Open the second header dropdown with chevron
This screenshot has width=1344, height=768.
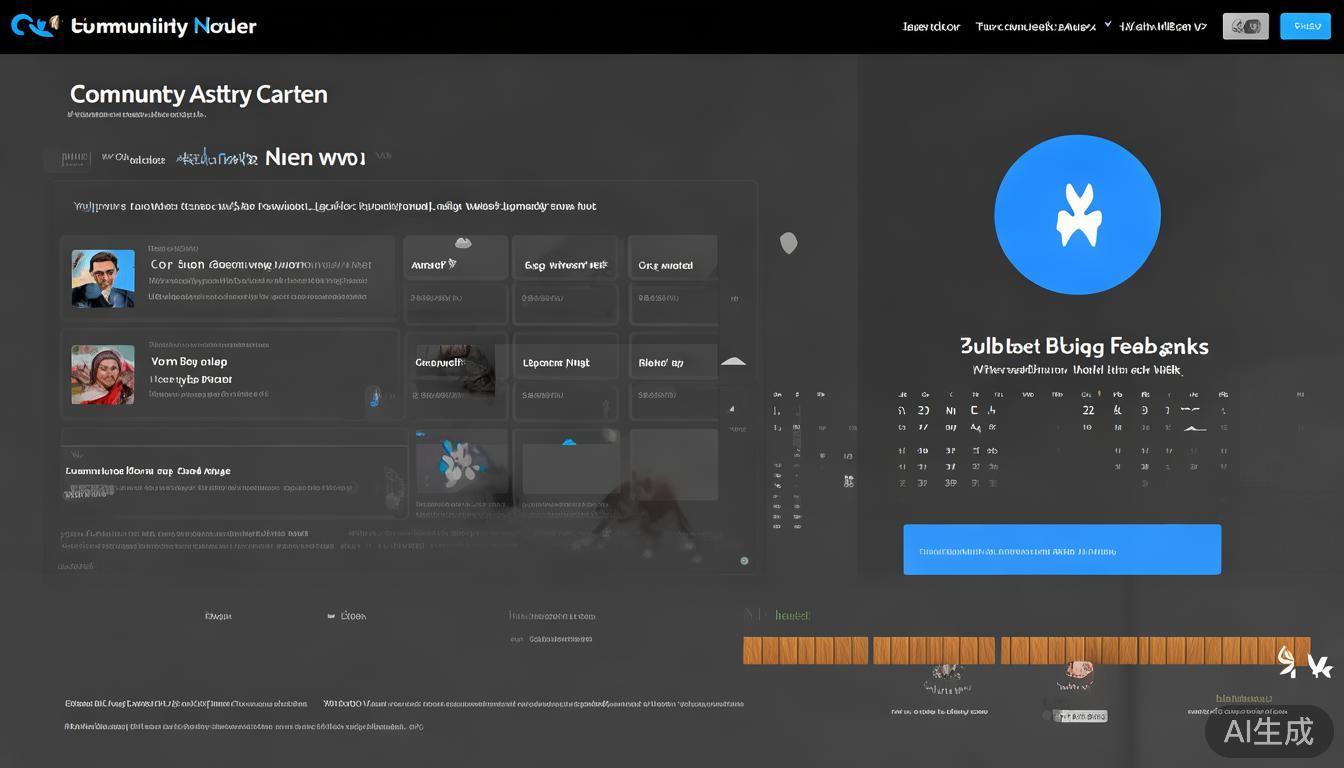click(x=1042, y=27)
